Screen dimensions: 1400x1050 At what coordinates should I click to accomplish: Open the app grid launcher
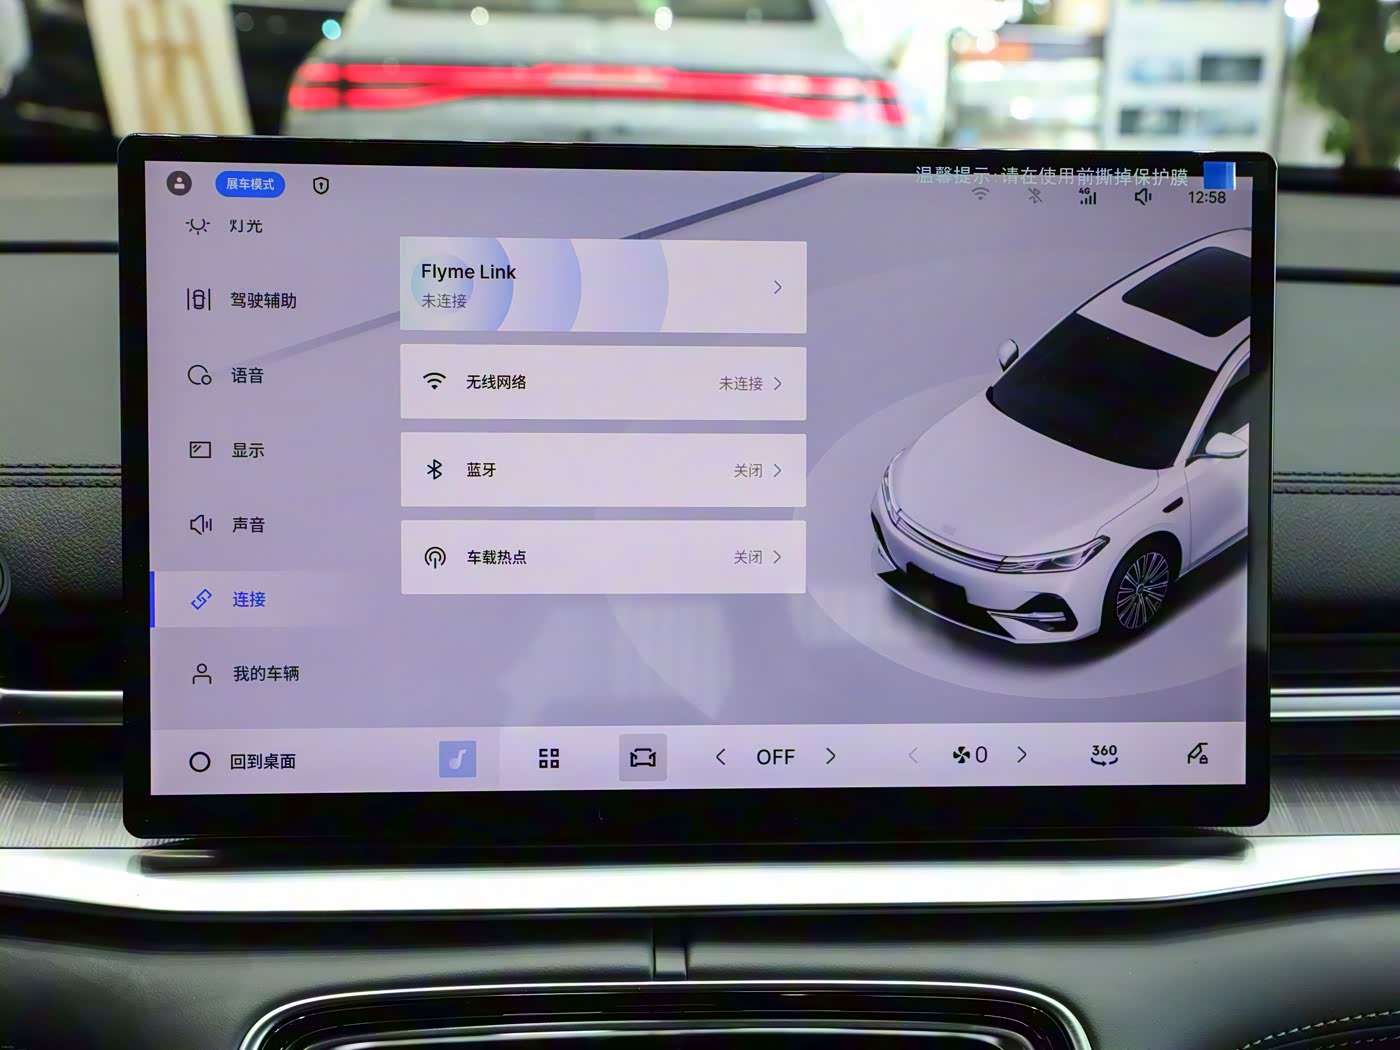549,758
